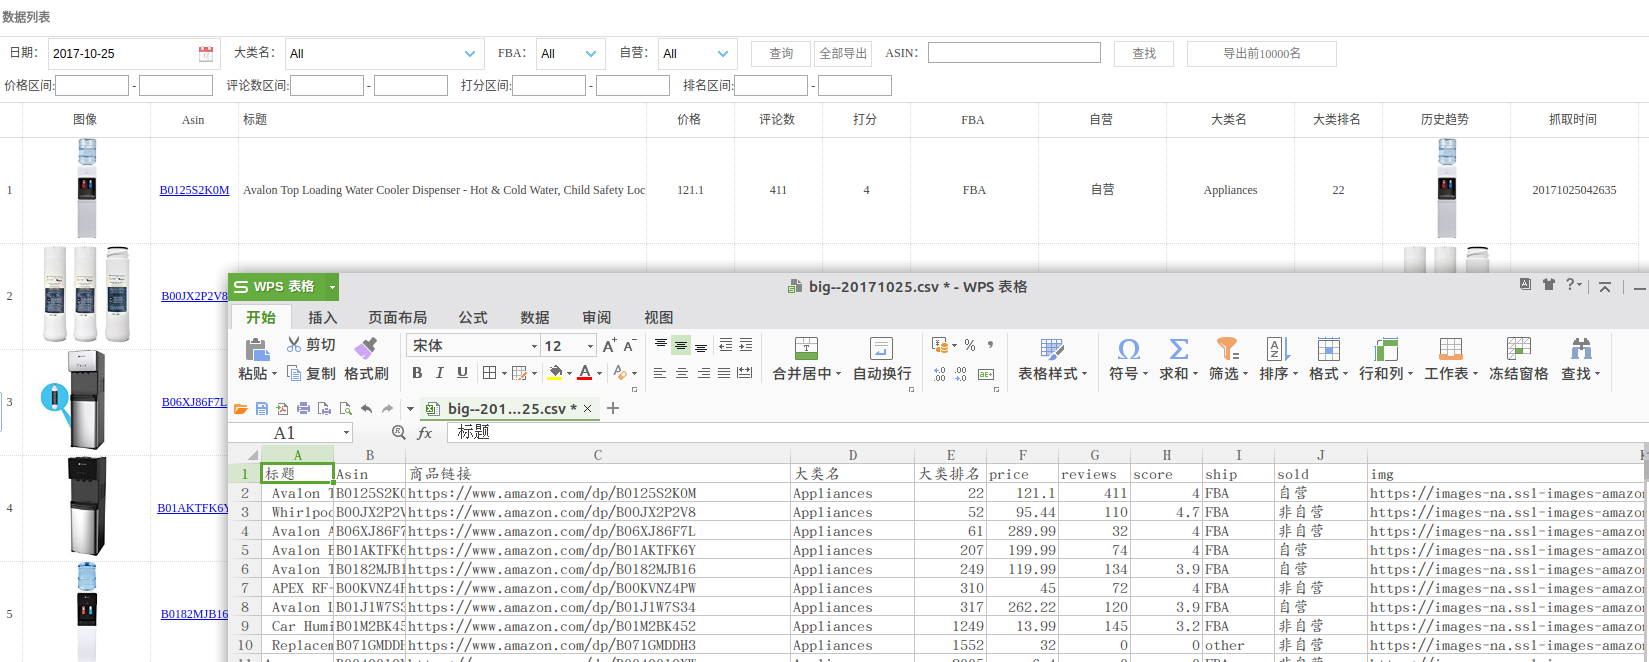
Task: Click the 全部导出 export all button
Action: 843,54
